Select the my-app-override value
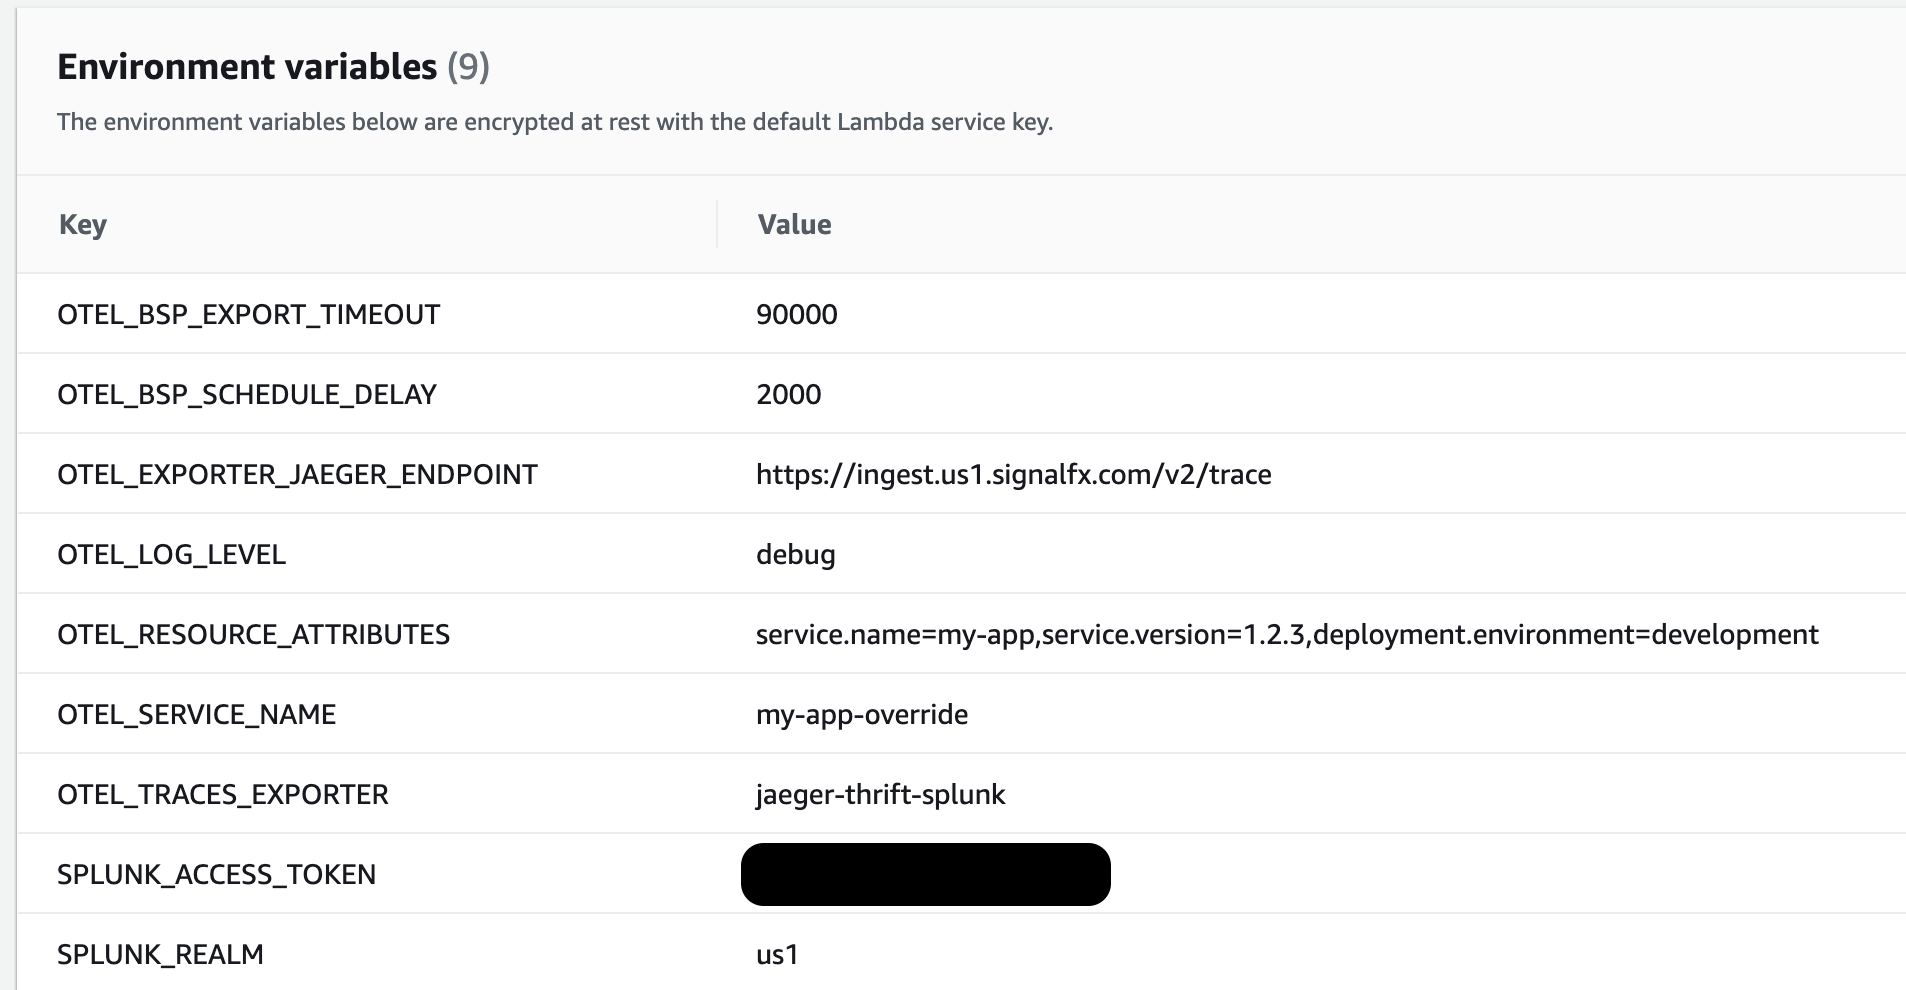 (x=861, y=714)
